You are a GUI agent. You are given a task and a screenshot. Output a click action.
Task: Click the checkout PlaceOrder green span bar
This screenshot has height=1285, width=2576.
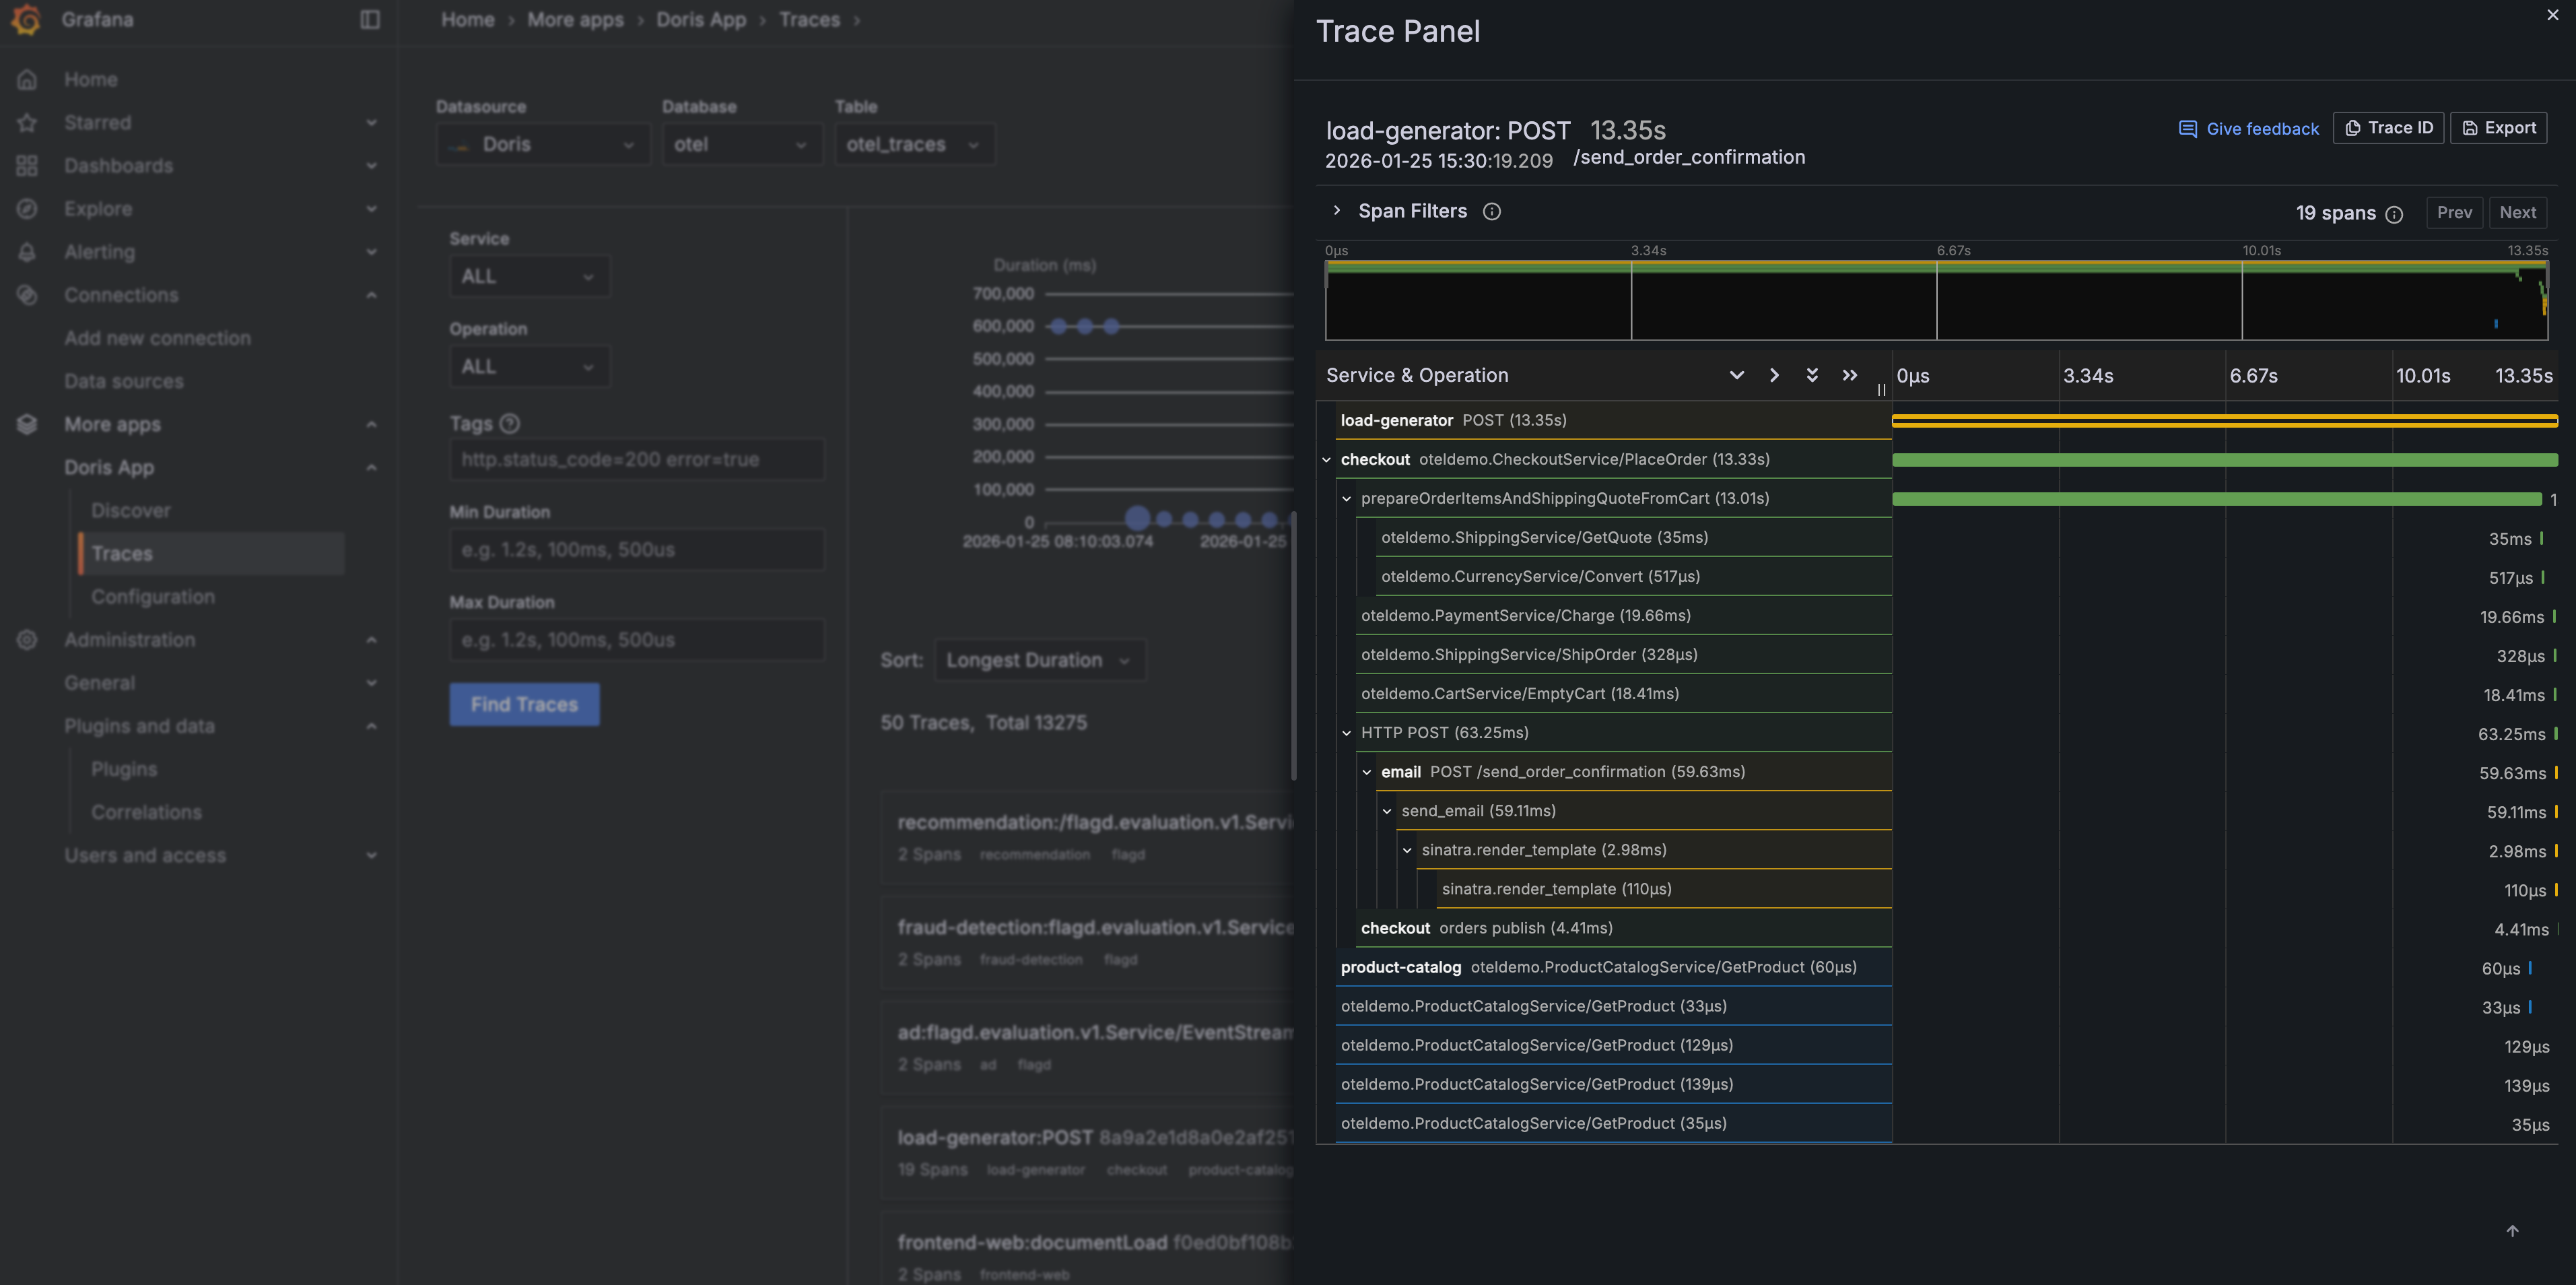coord(2225,460)
